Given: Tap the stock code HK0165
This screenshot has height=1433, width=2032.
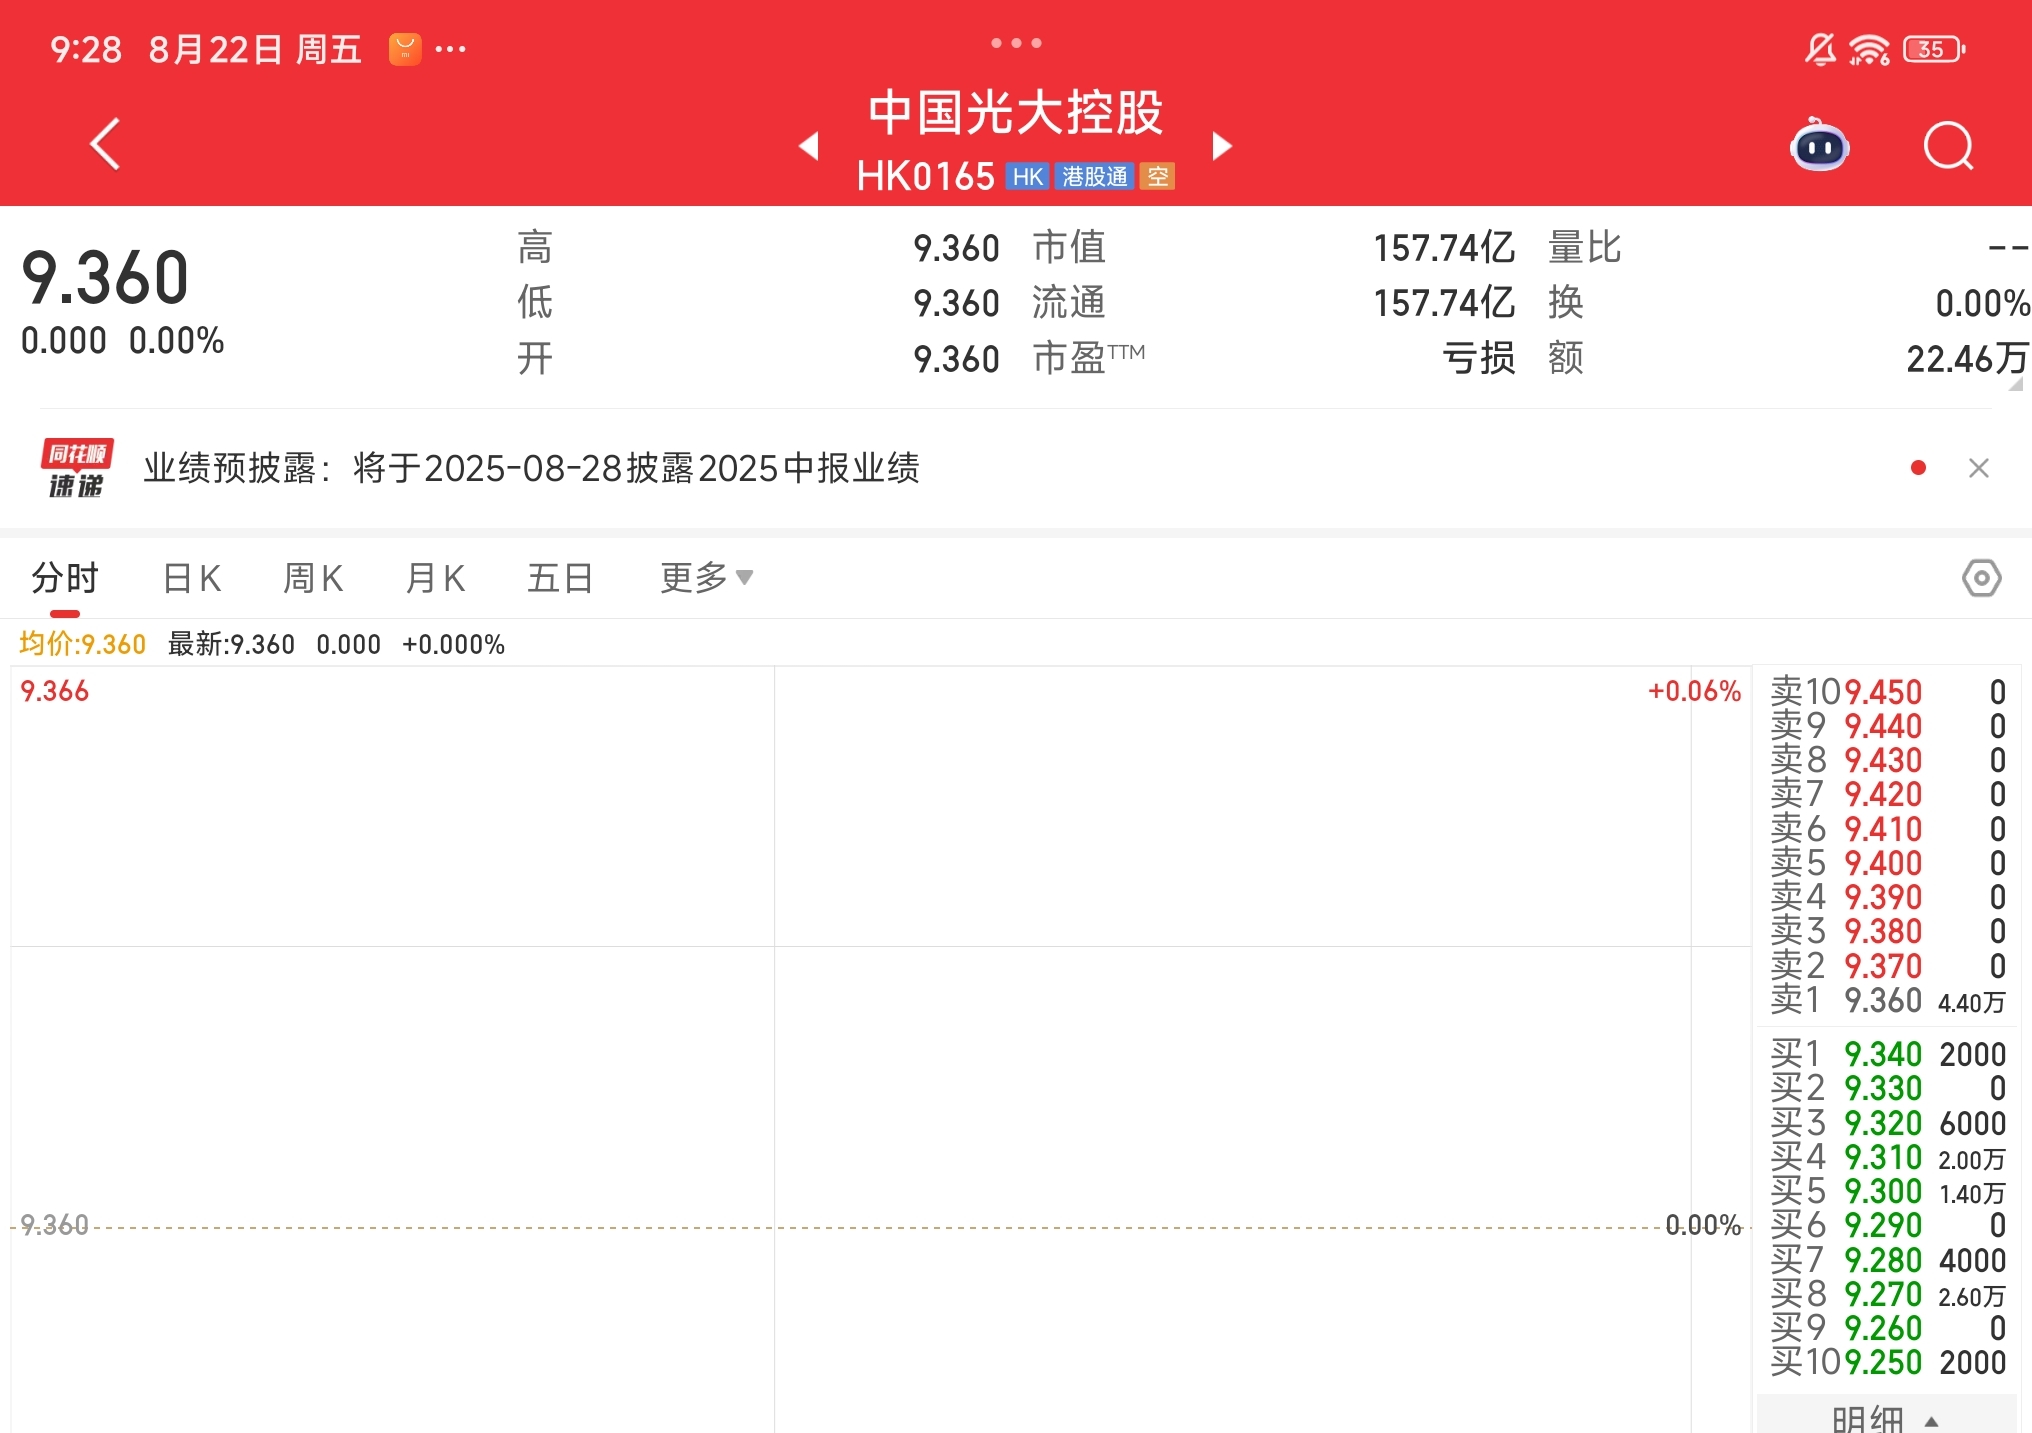Looking at the screenshot, I should (925, 177).
